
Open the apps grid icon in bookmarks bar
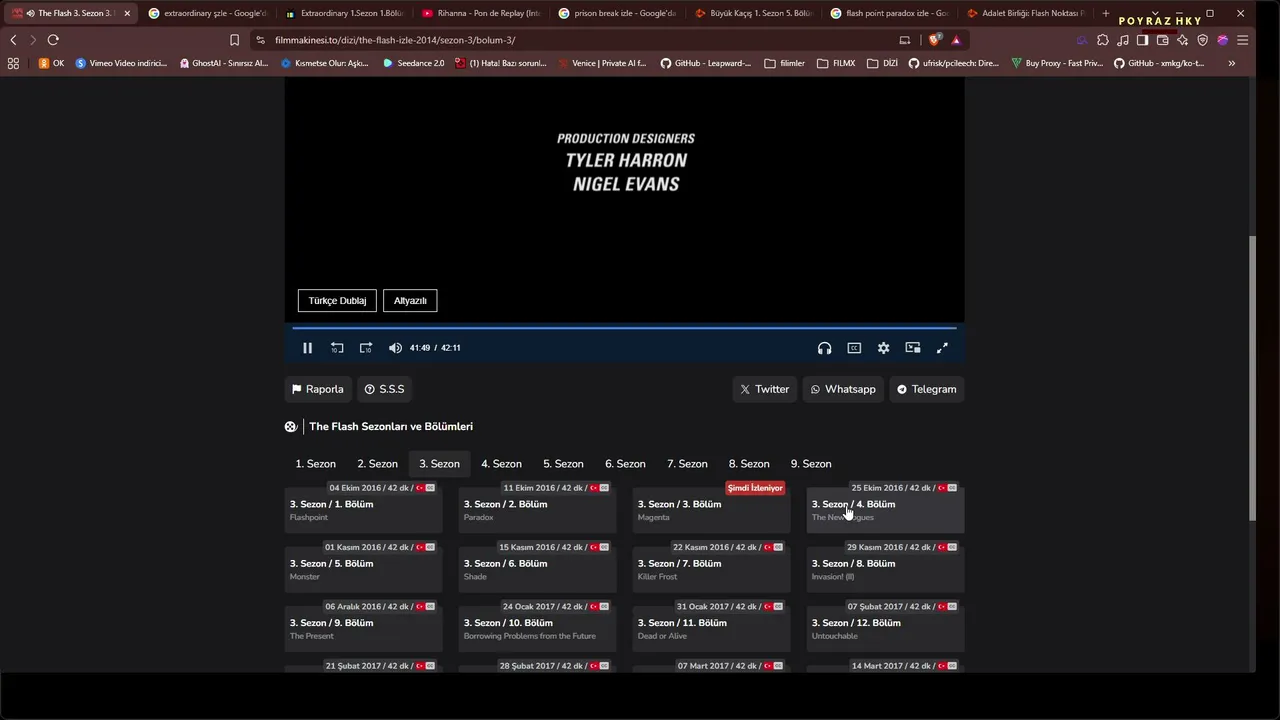click(x=13, y=63)
